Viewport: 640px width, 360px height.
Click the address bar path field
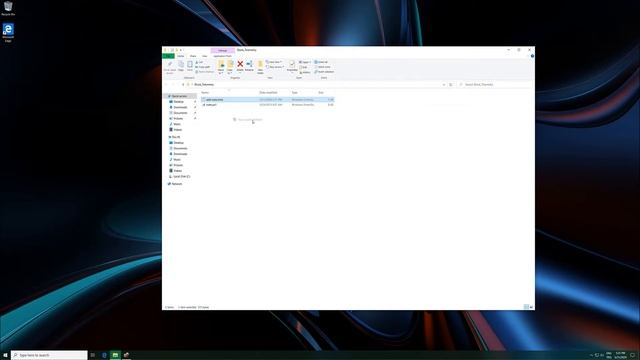point(313,84)
